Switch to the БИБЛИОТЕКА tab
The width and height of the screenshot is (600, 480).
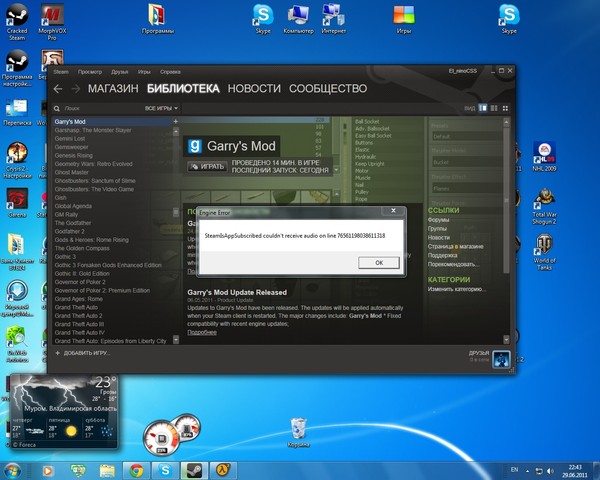pyautogui.click(x=183, y=89)
